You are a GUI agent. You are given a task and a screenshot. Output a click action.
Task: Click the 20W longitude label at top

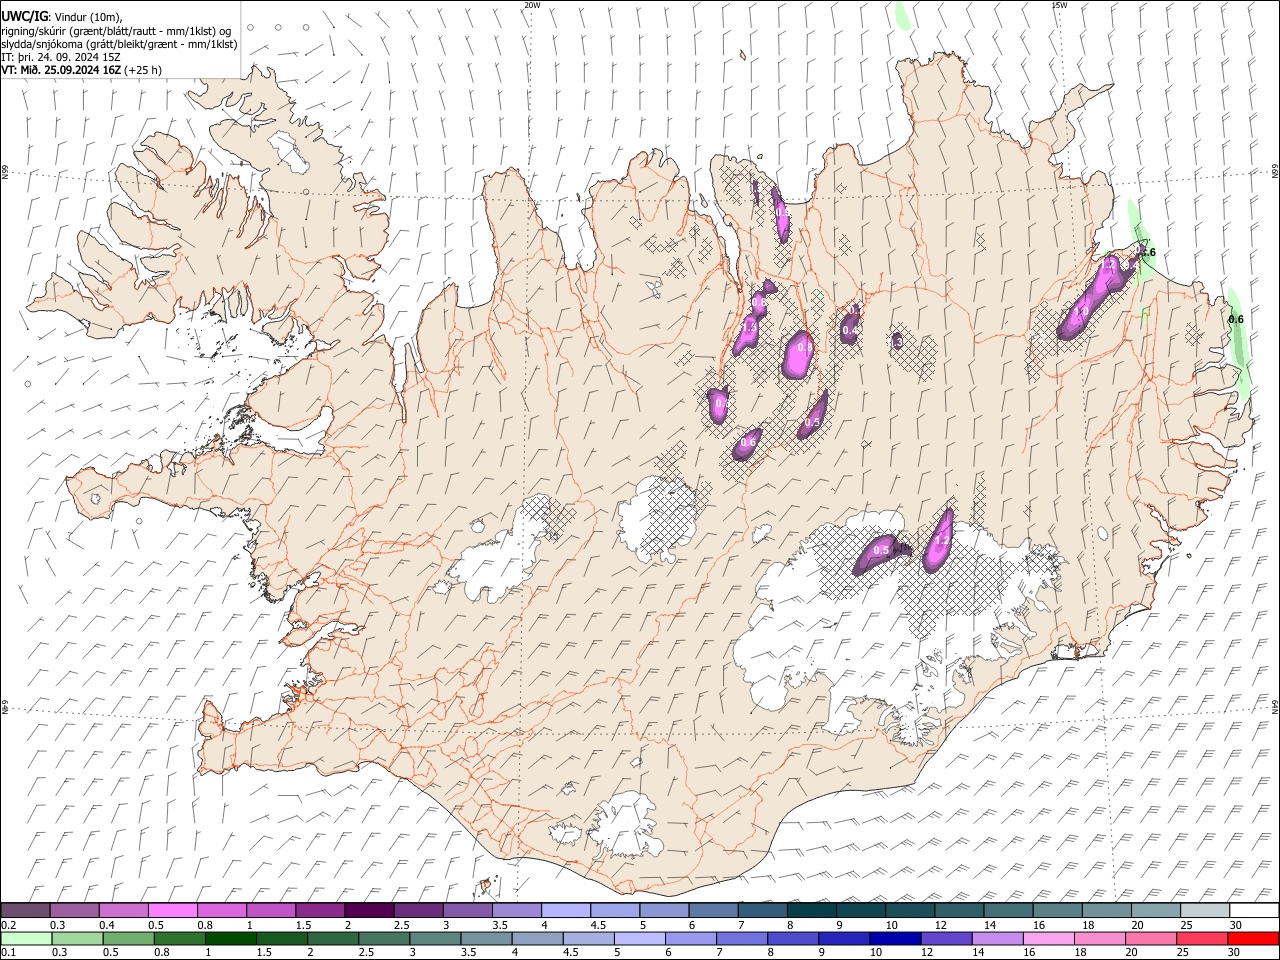tap(532, 5)
